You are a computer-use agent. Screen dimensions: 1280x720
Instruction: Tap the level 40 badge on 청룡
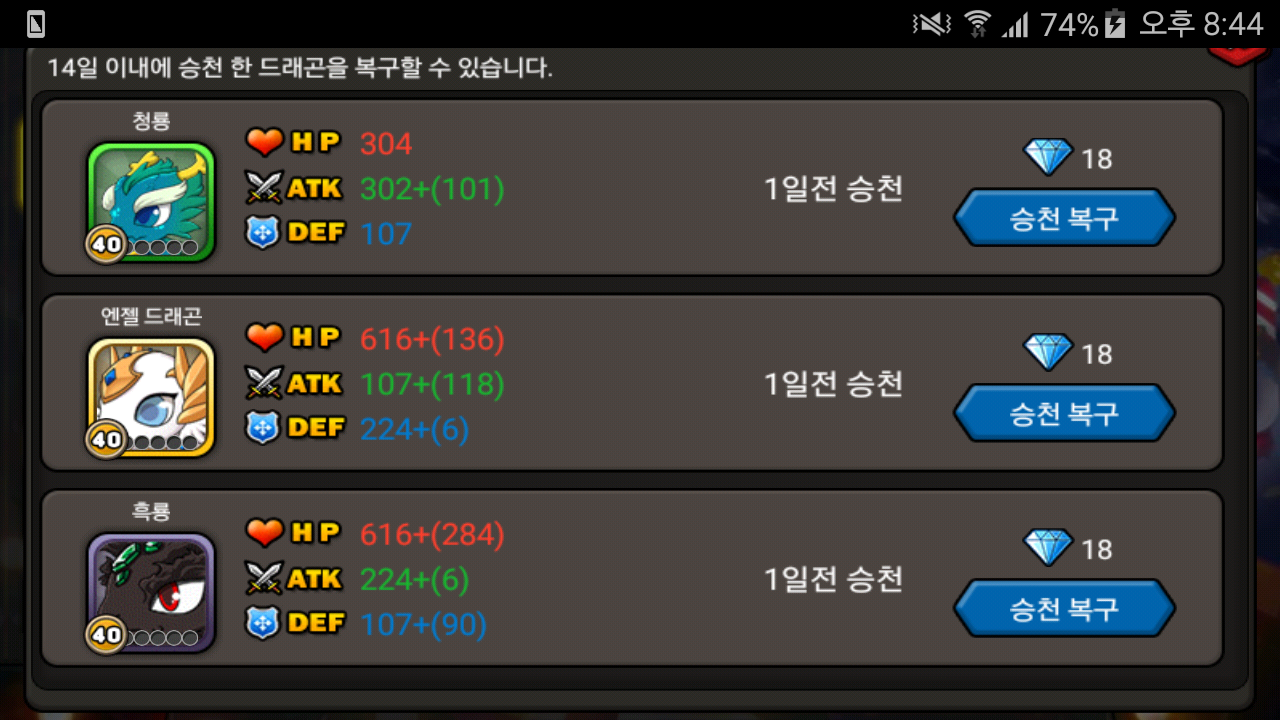[106, 244]
